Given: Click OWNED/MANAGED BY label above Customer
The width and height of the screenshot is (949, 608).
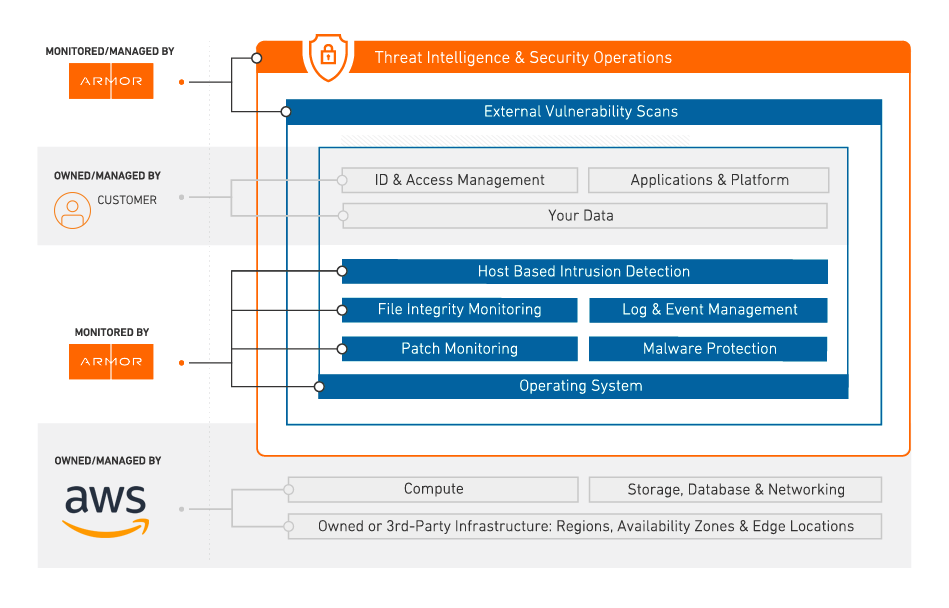Looking at the screenshot, I should point(107,176).
